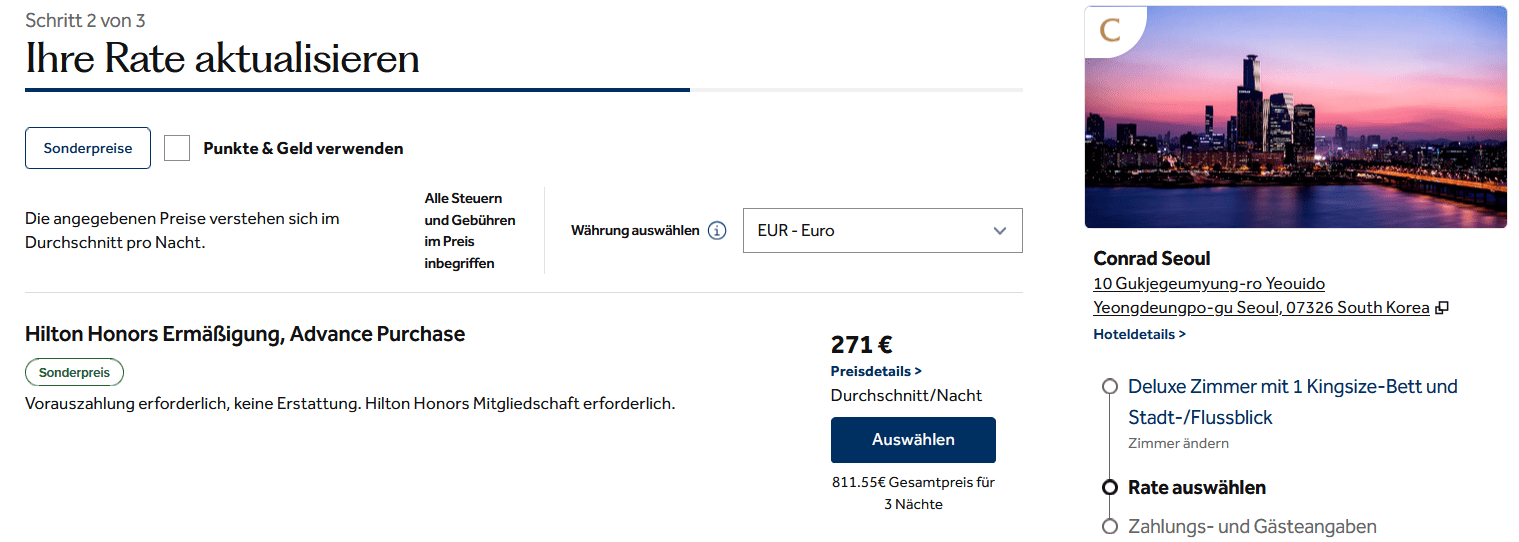Go to the Zahlungs- und Gästeangaben step label
This screenshot has height=542, width=1519.
(1252, 527)
